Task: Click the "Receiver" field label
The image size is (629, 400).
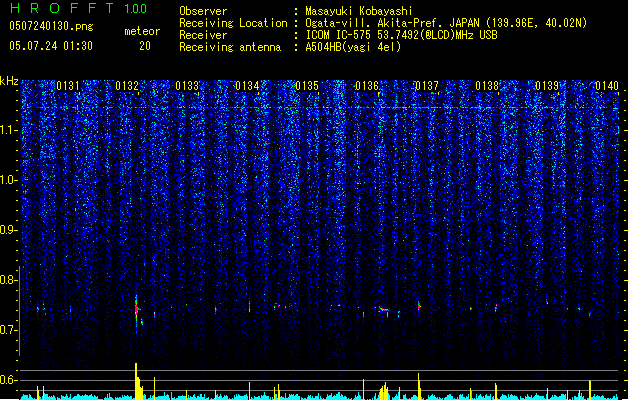Action: pyautogui.click(x=203, y=35)
